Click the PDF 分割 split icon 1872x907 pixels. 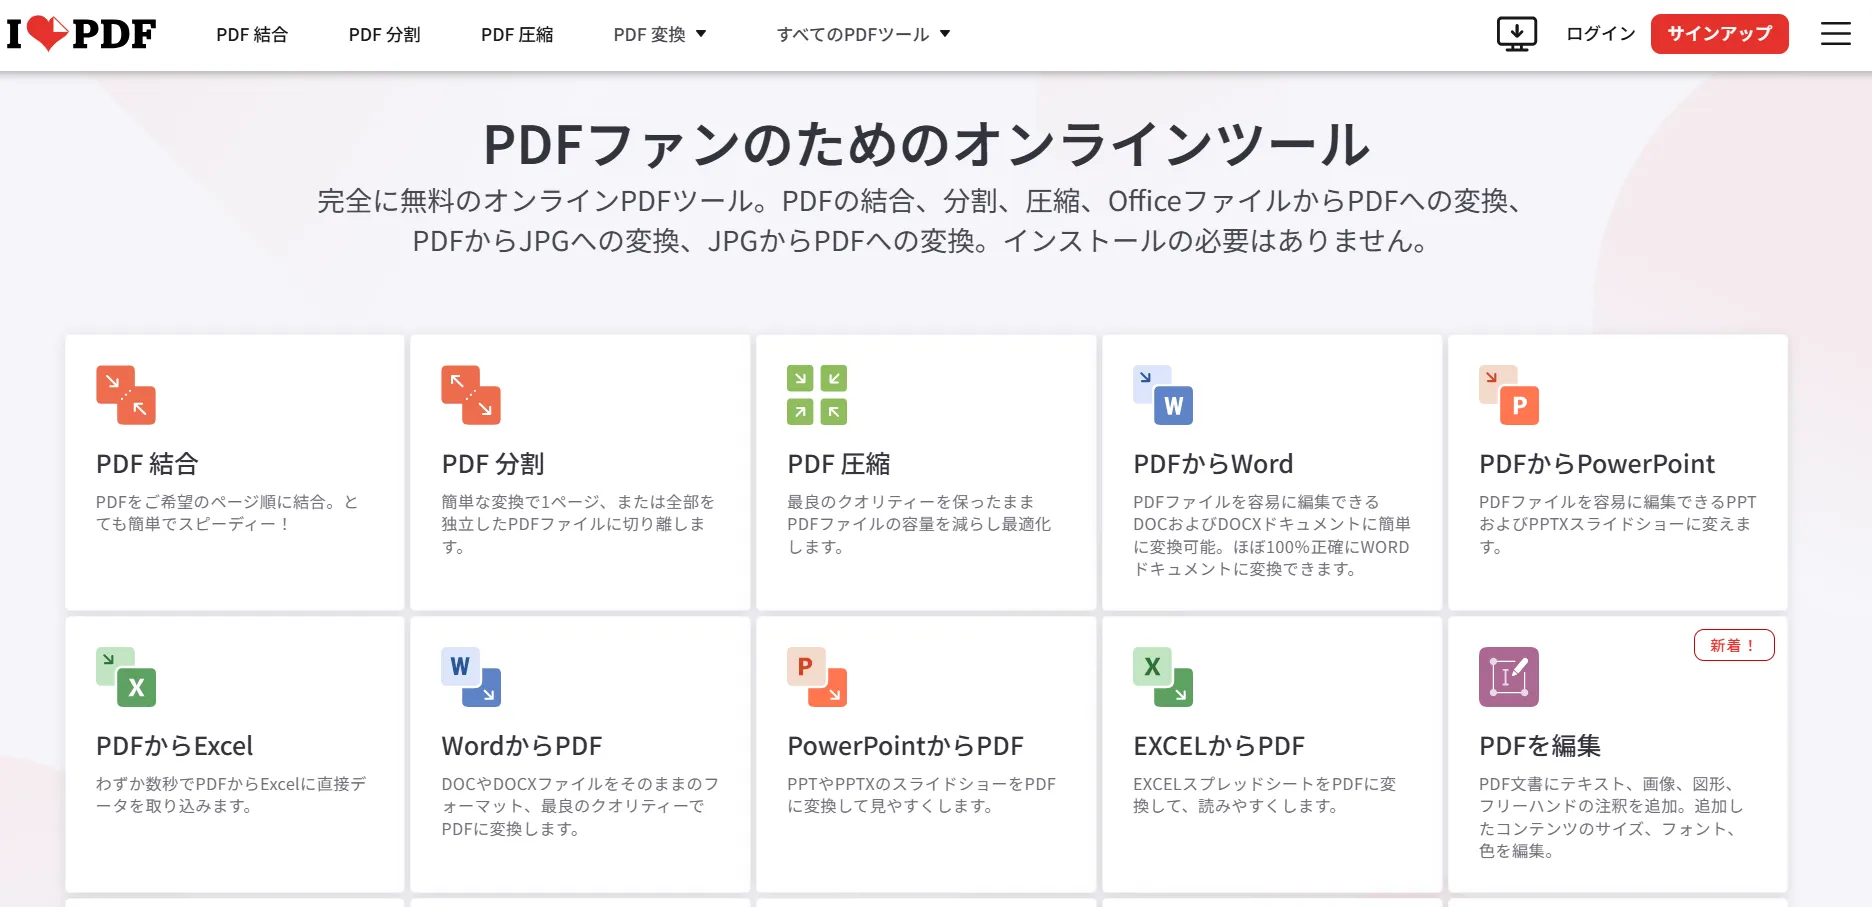[471, 395]
